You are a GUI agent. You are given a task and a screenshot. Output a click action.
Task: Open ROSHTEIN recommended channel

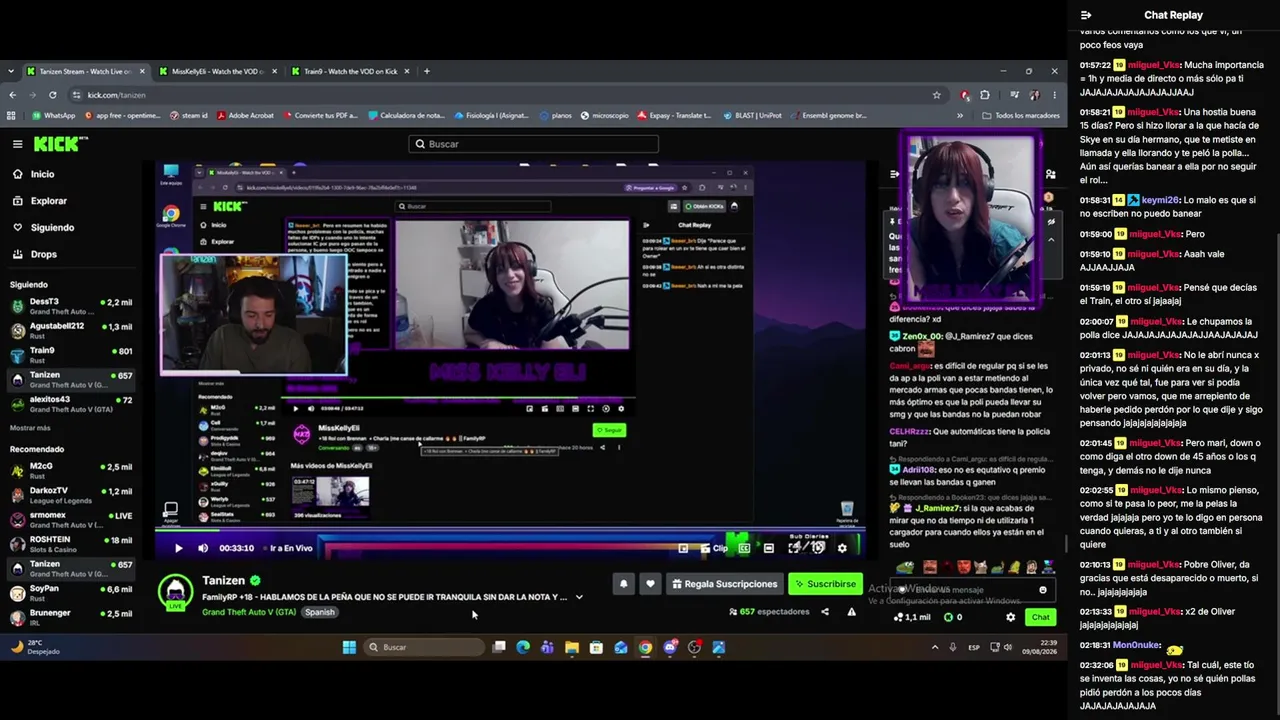click(x=70, y=544)
